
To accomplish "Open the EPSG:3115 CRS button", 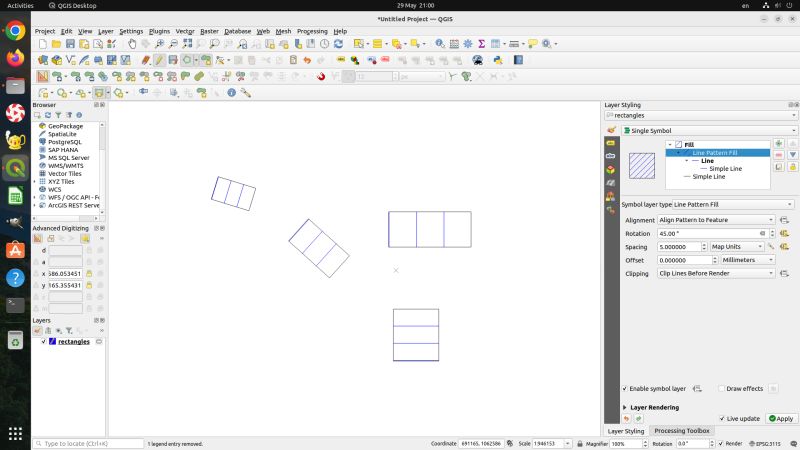I will tap(765, 444).
